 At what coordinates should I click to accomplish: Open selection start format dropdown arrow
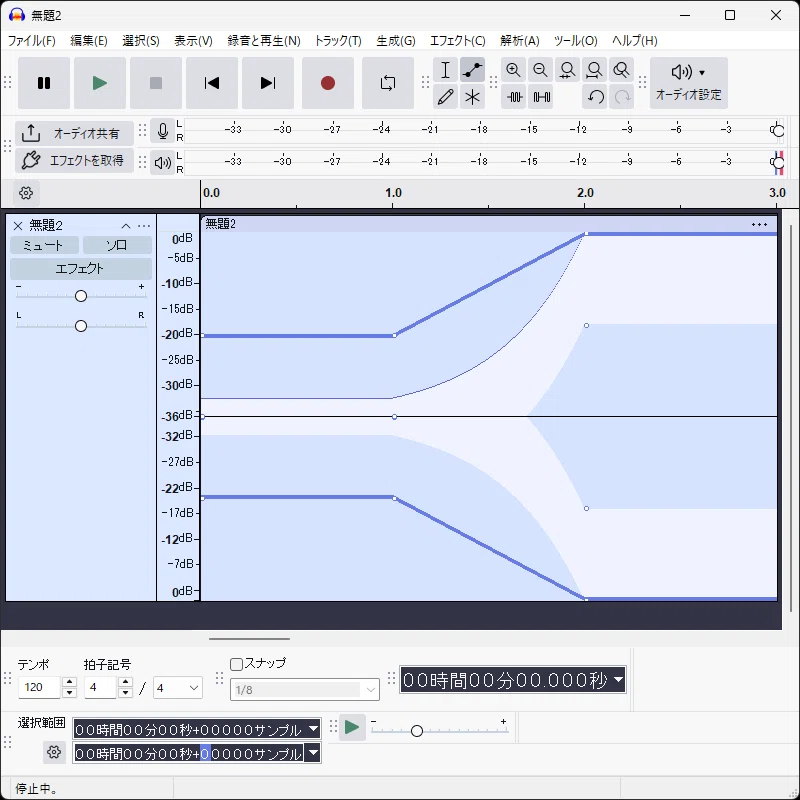pyautogui.click(x=313, y=729)
